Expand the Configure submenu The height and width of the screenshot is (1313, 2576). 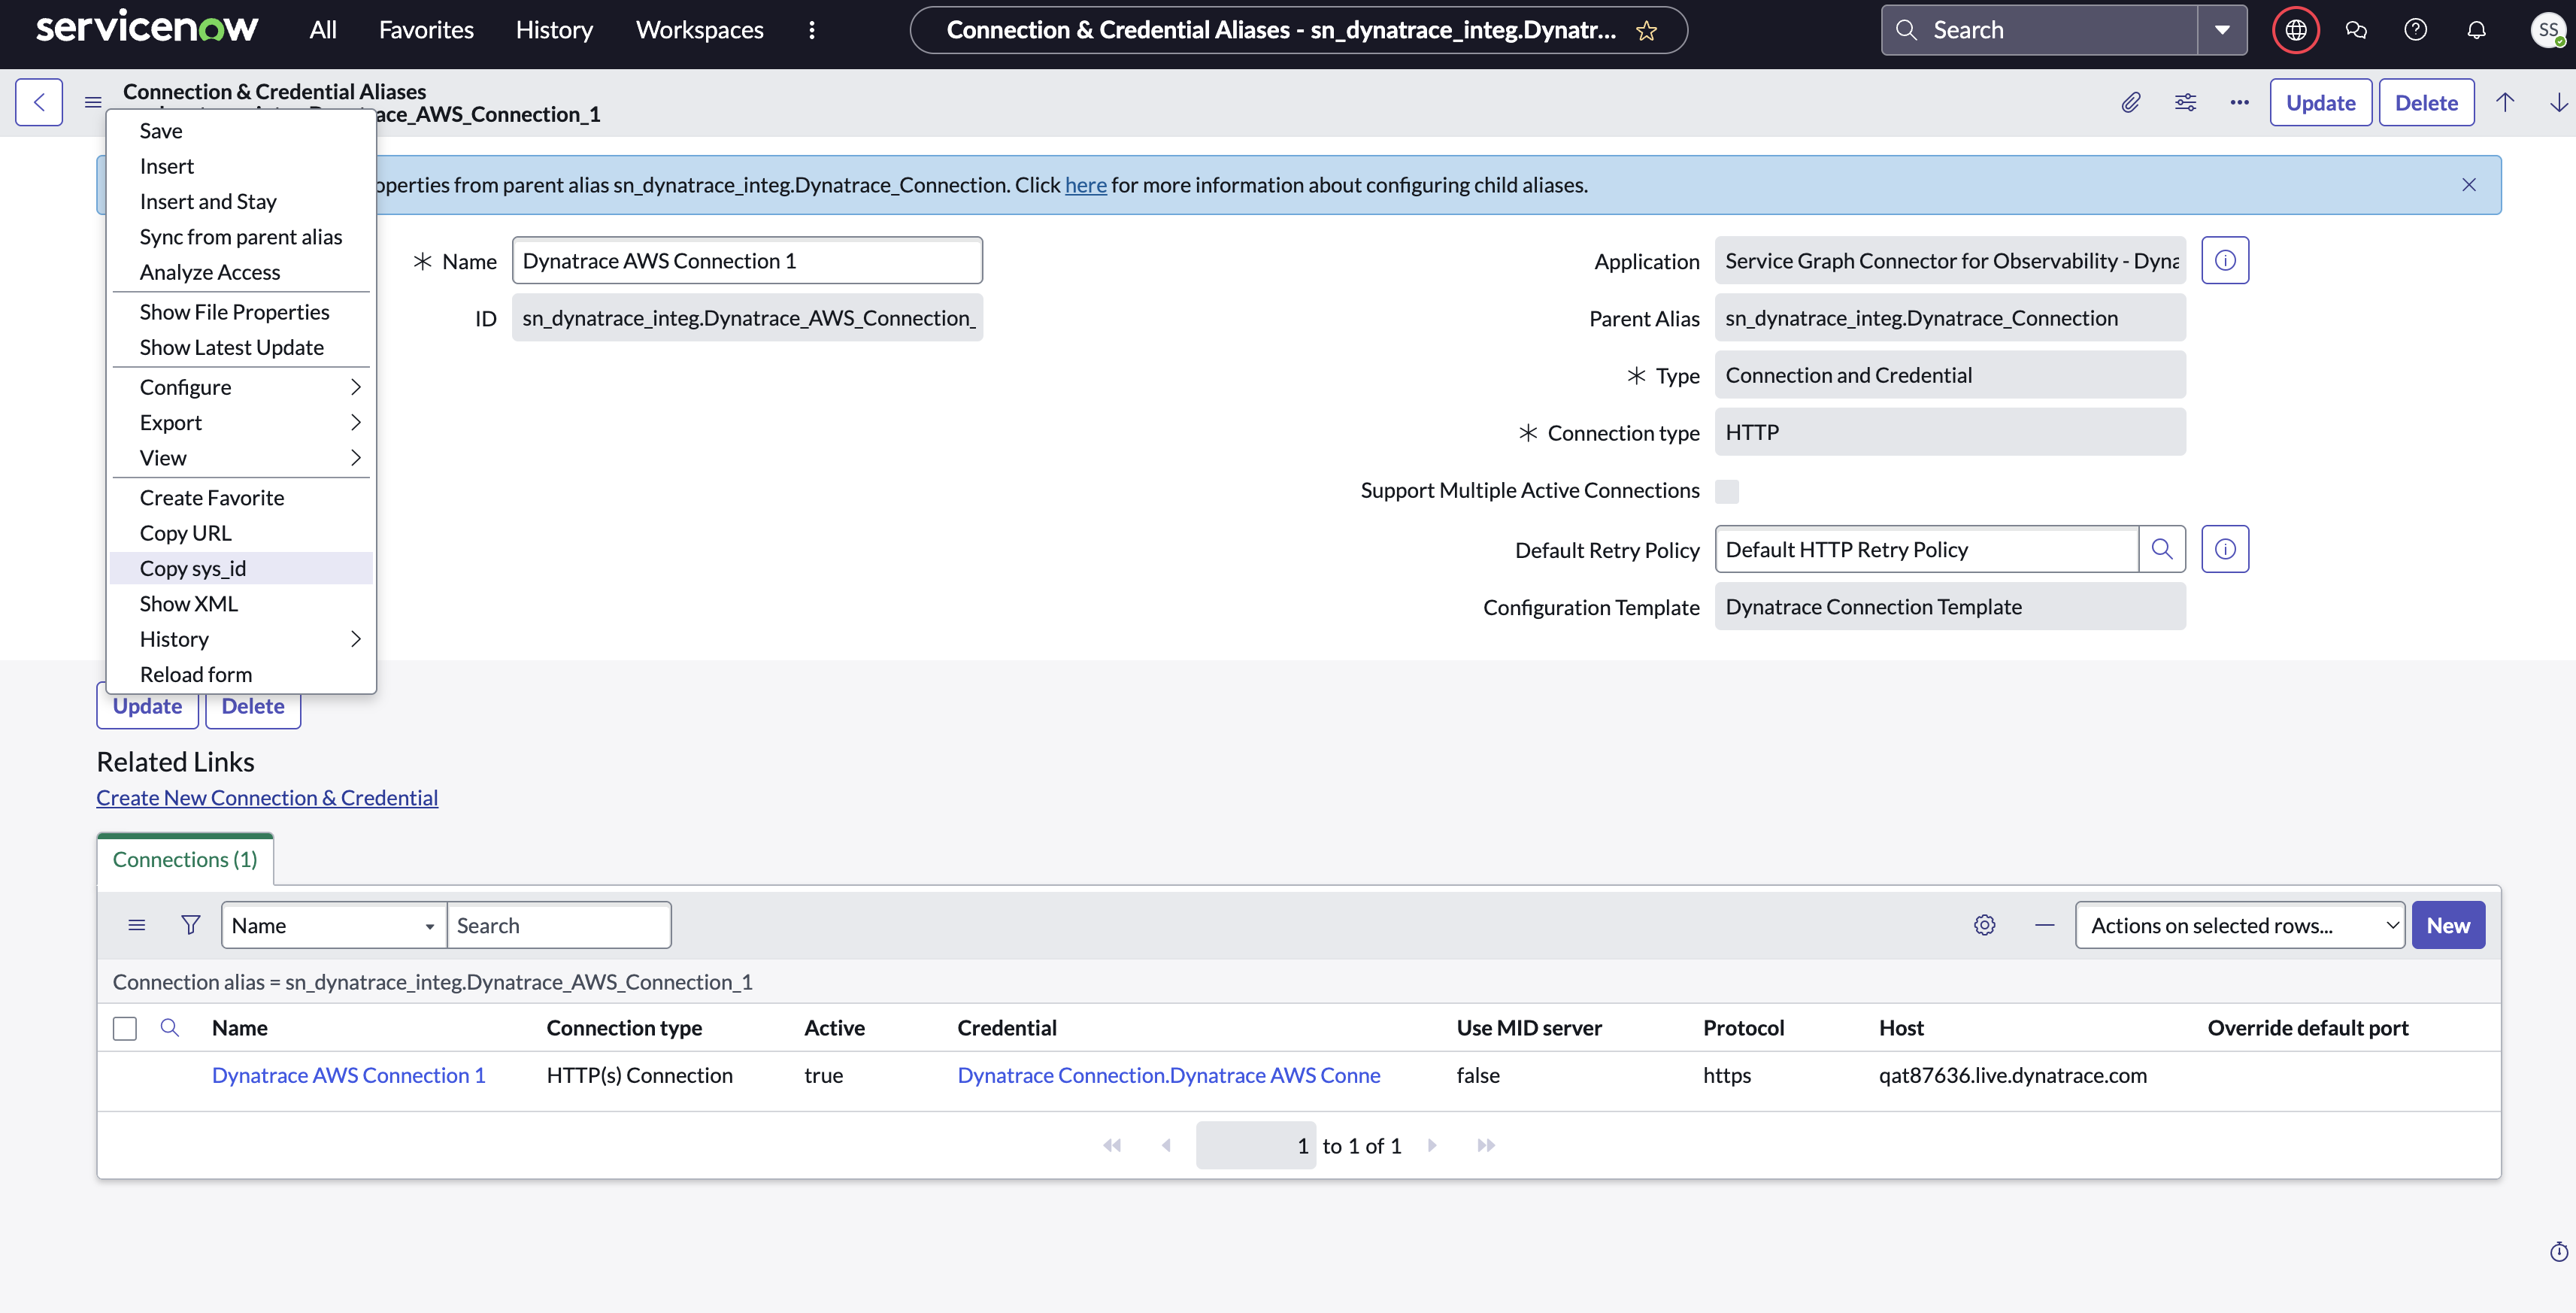(x=241, y=387)
